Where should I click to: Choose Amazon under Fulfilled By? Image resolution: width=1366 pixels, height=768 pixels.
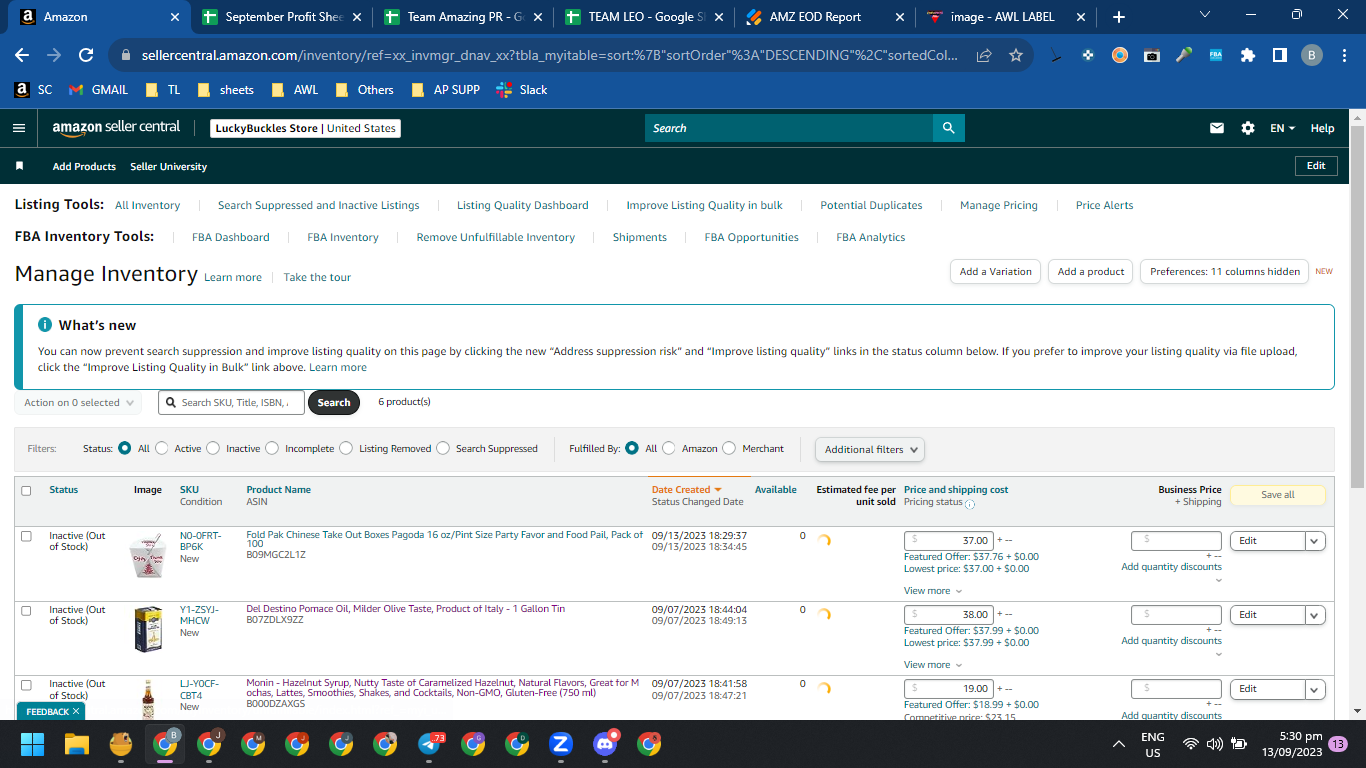[x=669, y=449]
